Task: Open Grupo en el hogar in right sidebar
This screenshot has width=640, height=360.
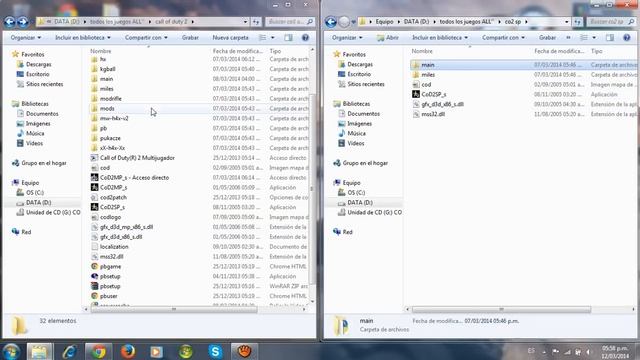Action: point(365,163)
